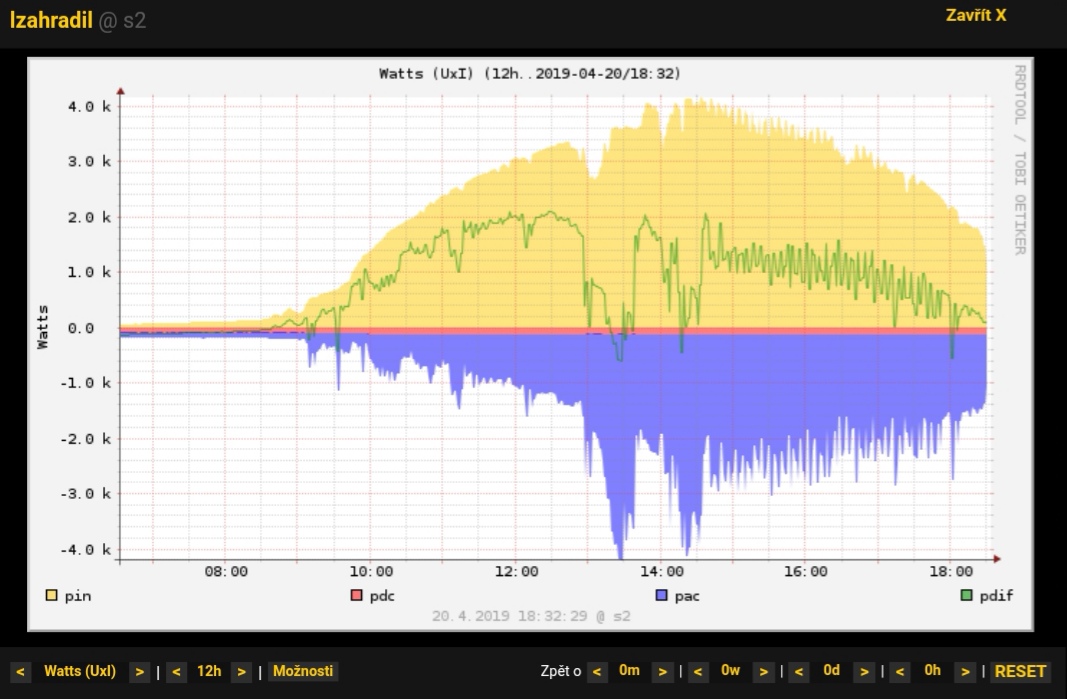This screenshot has width=1067, height=699.
Task: Step forward the 0m offset
Action: [662, 671]
